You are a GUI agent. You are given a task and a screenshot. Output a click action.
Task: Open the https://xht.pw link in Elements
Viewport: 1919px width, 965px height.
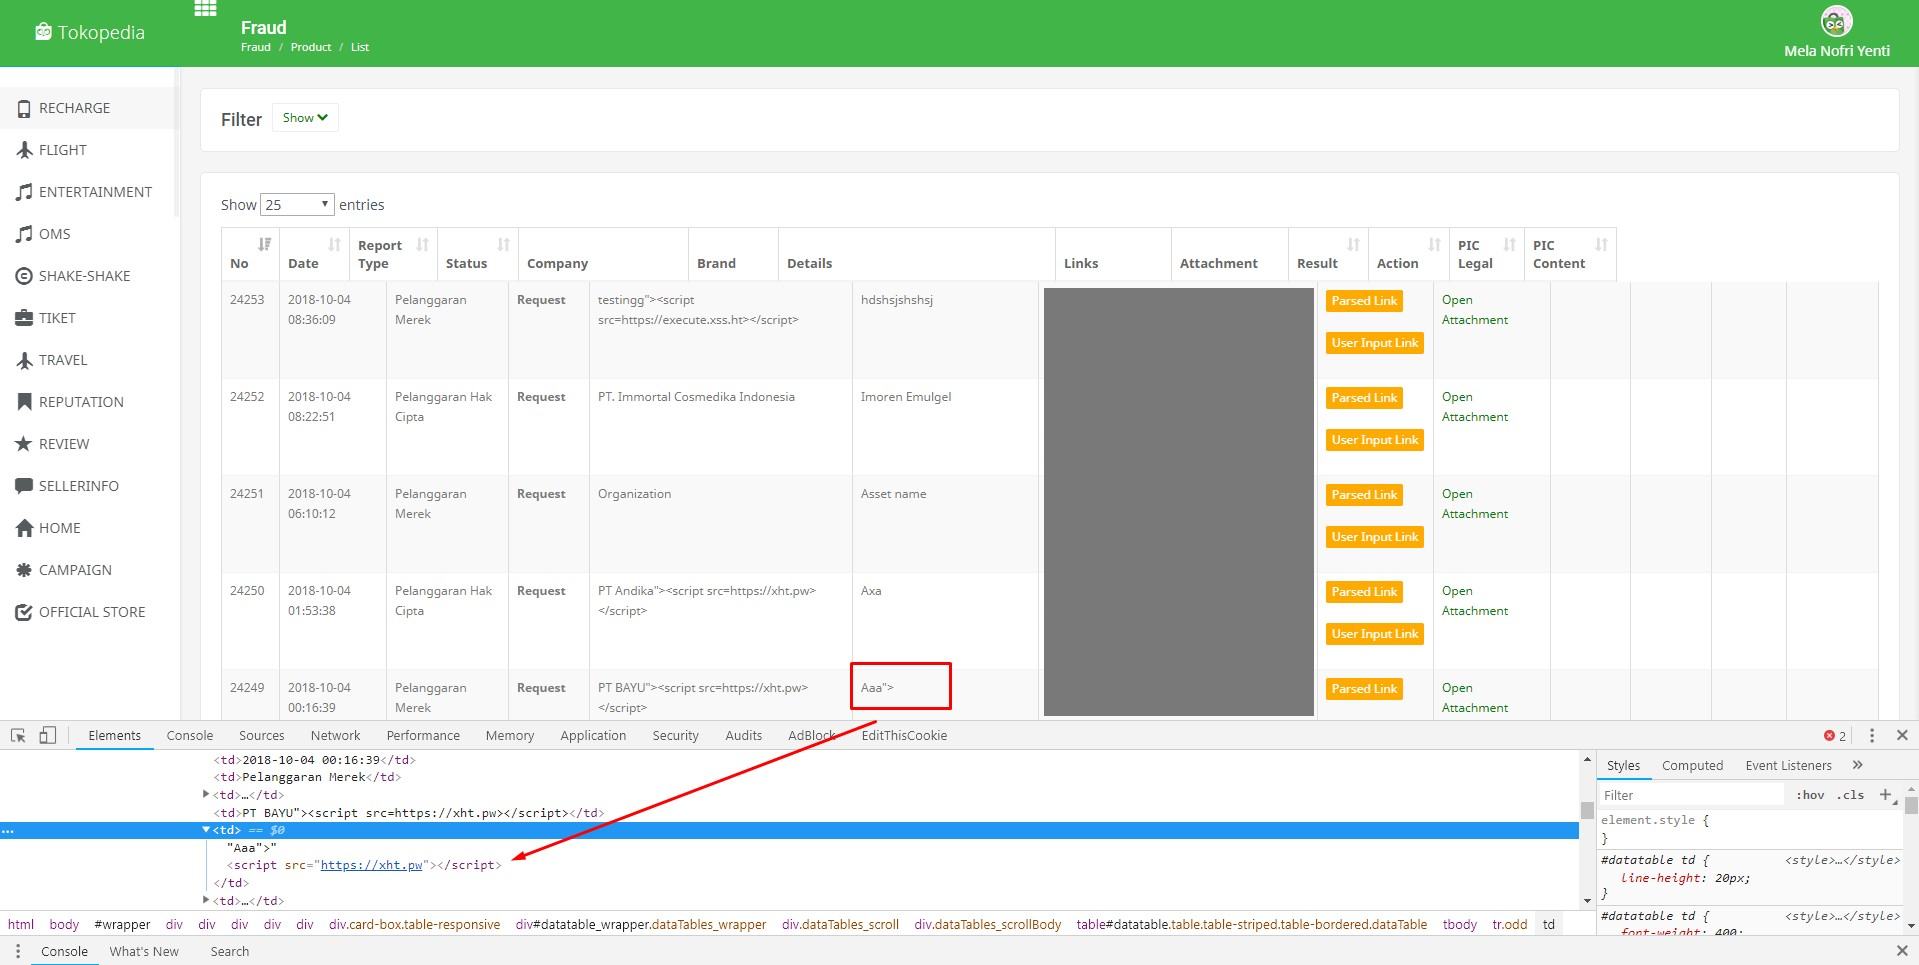pos(371,864)
